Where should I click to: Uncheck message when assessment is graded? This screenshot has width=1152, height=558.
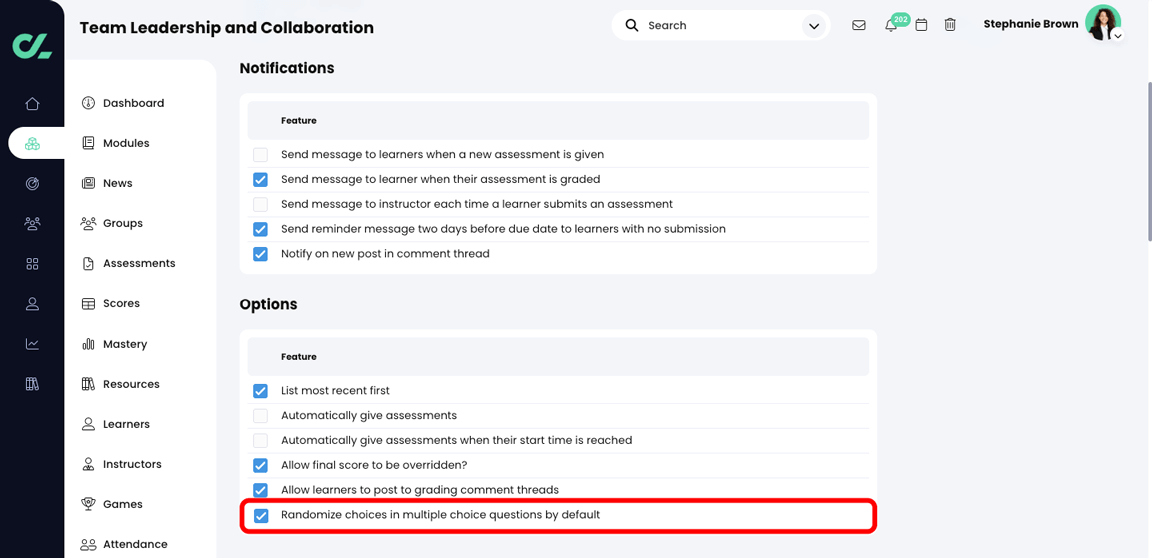click(x=260, y=180)
